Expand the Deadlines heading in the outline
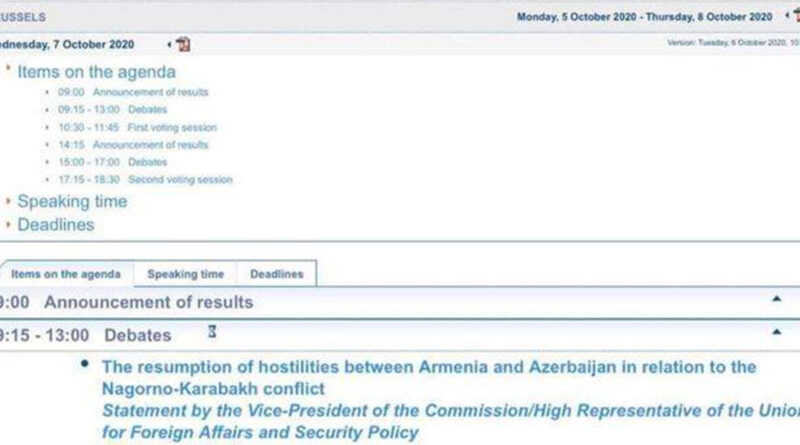 click(x=56, y=224)
